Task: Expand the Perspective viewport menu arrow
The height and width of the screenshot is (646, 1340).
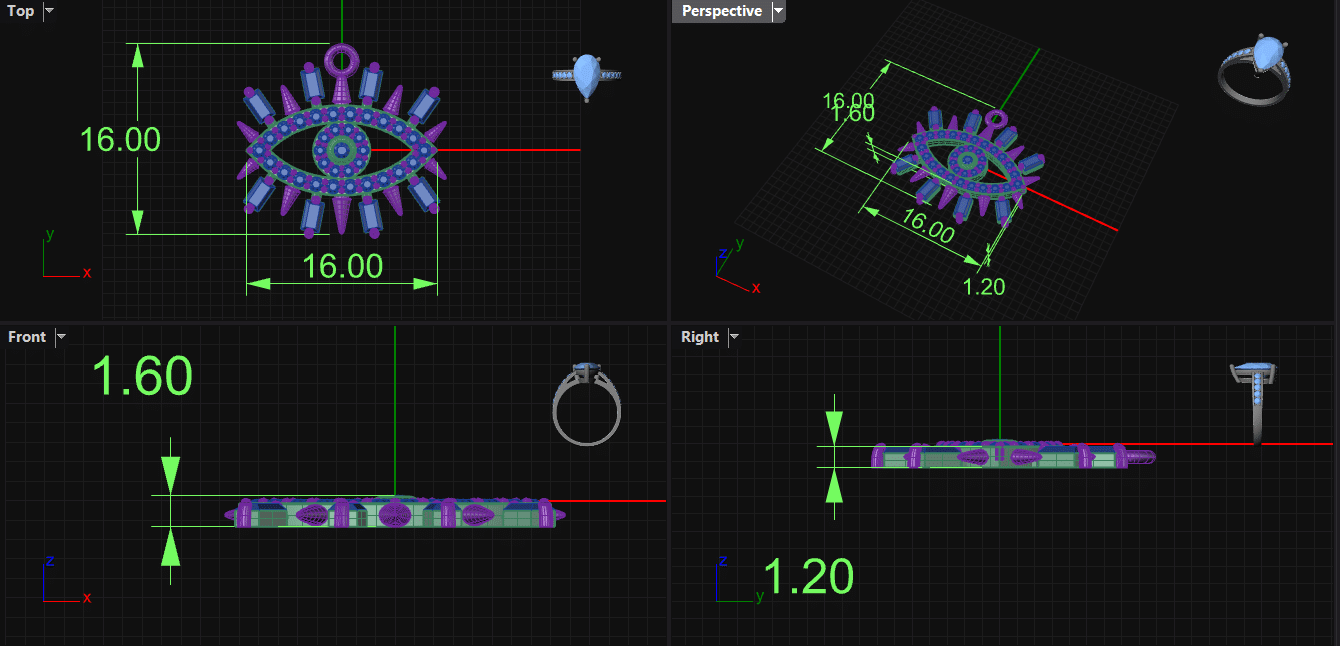Action: click(779, 11)
